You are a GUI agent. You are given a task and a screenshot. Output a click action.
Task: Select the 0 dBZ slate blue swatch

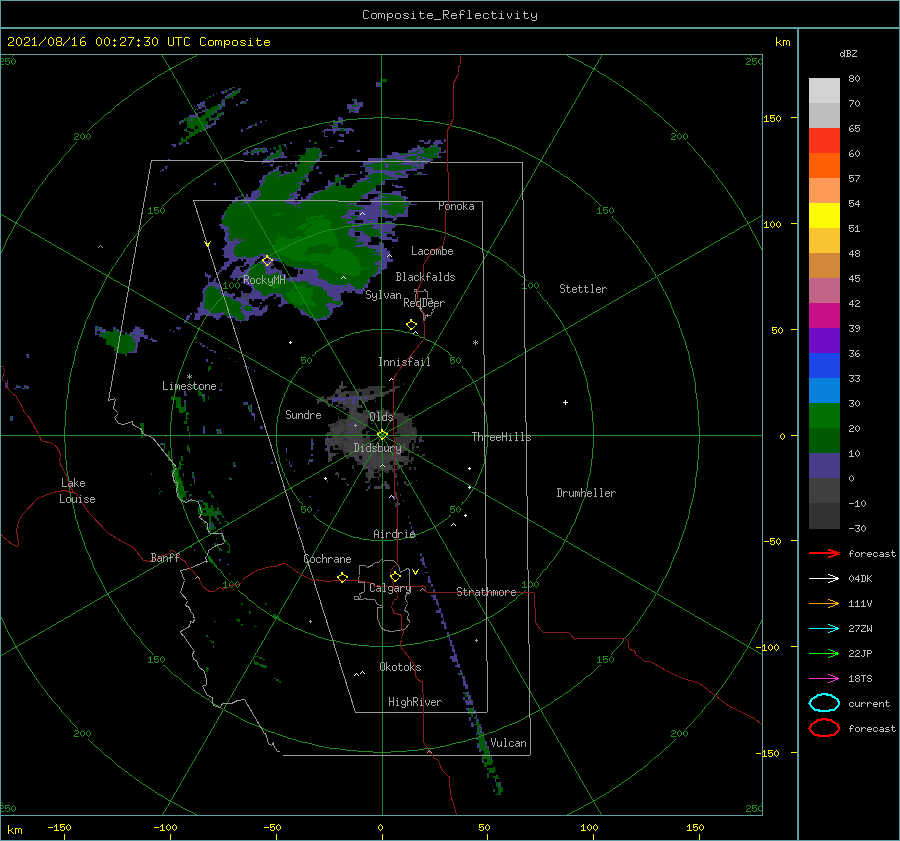click(x=824, y=465)
